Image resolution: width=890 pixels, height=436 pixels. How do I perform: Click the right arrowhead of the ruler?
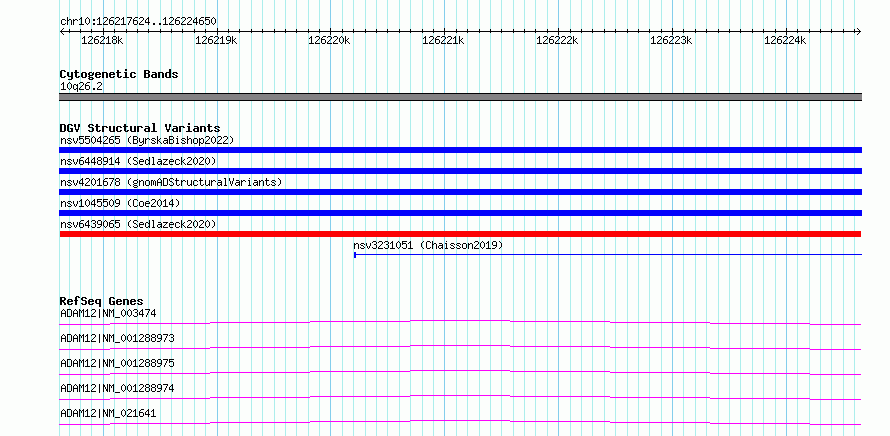[859, 31]
